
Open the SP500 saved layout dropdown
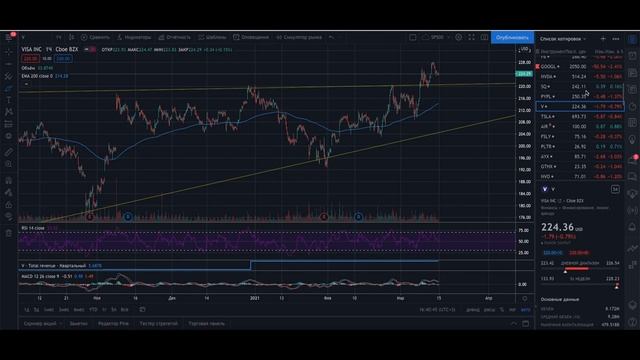pyautogui.click(x=436, y=37)
